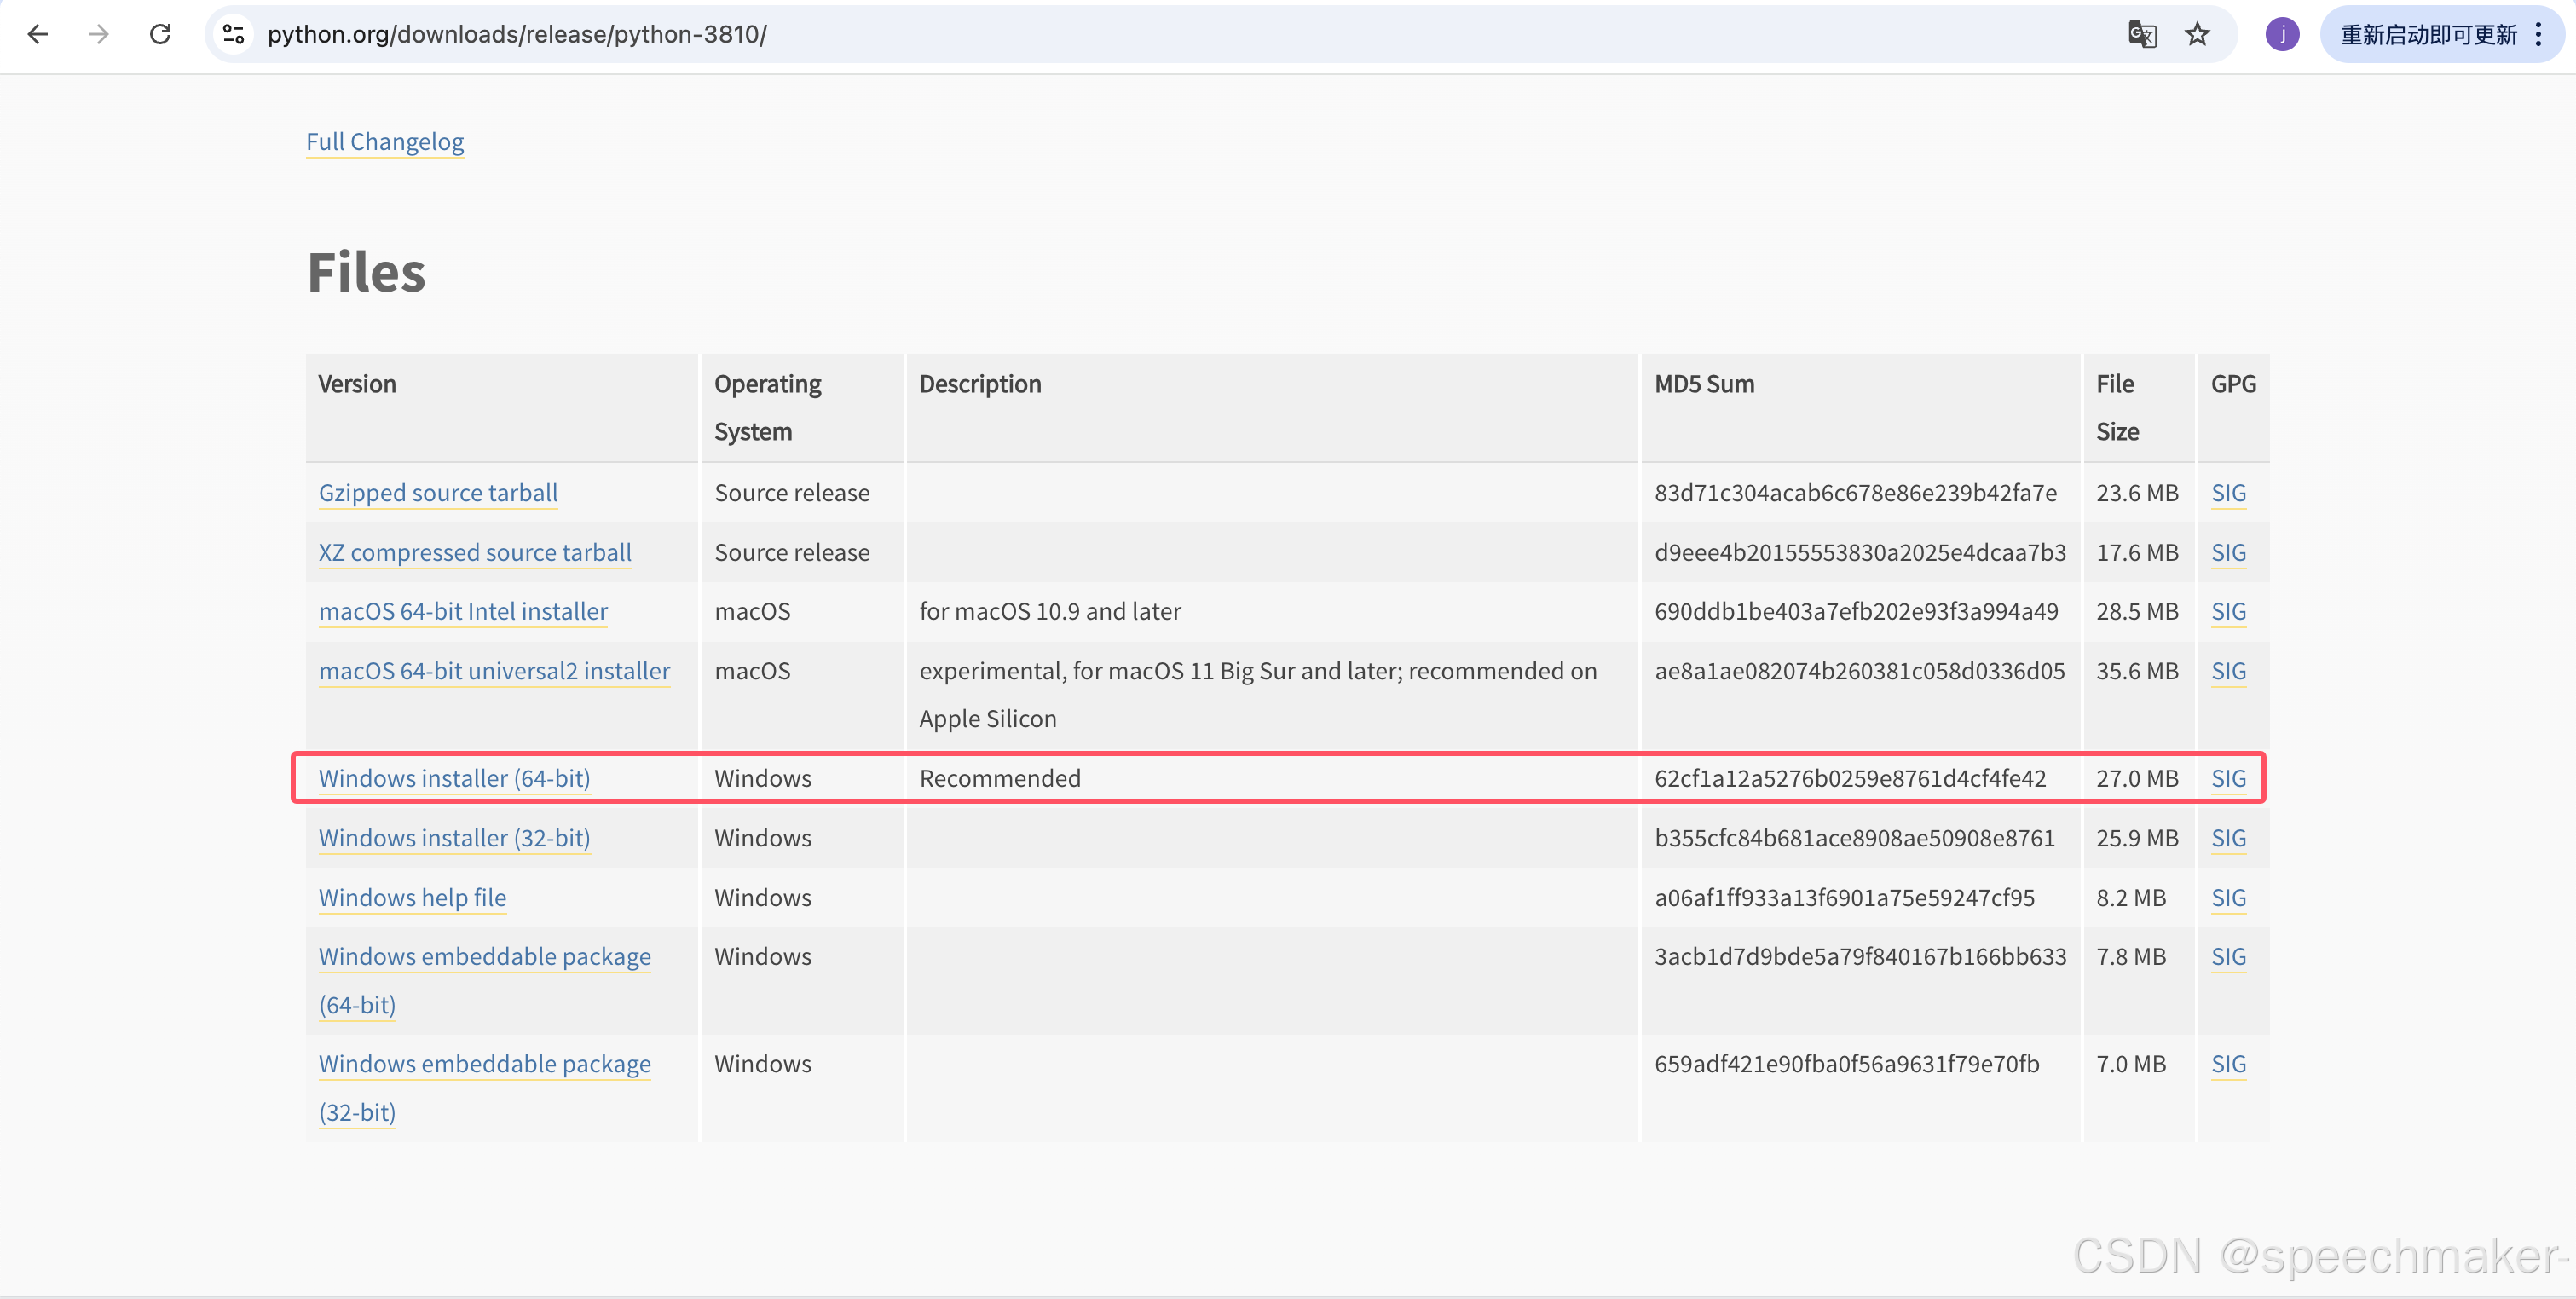The width and height of the screenshot is (2576, 1299).
Task: Download macOS 64-bit Intel installer
Action: (463, 611)
